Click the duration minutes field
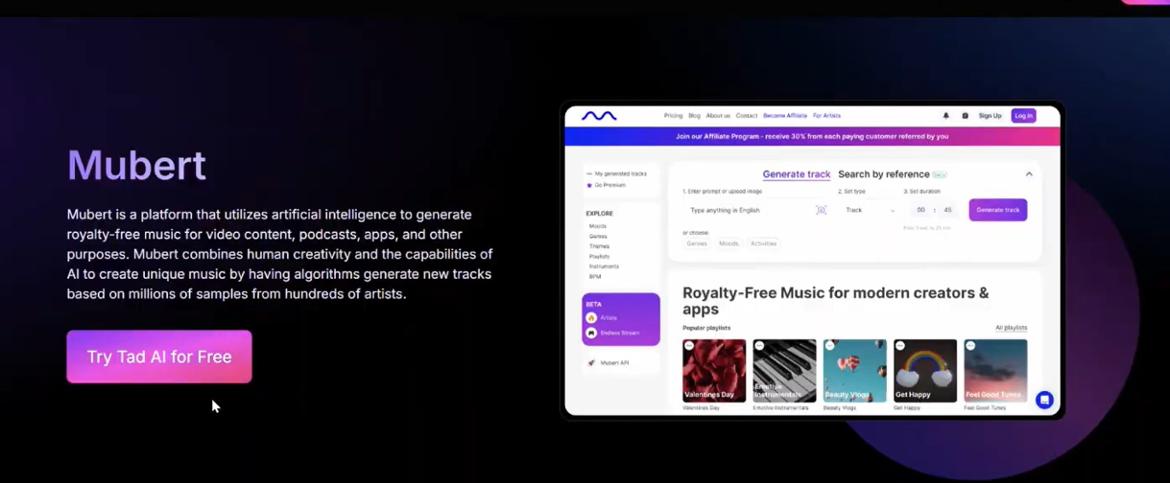The width and height of the screenshot is (1170, 483). click(921, 211)
